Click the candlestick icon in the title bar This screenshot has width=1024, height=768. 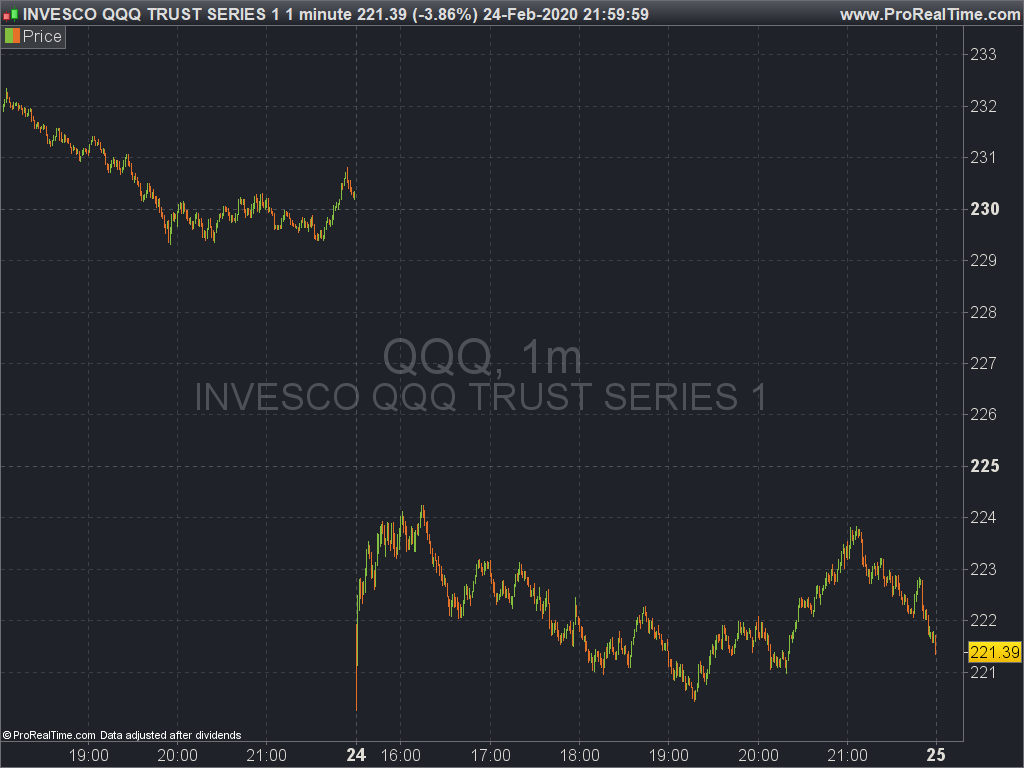click(10, 14)
